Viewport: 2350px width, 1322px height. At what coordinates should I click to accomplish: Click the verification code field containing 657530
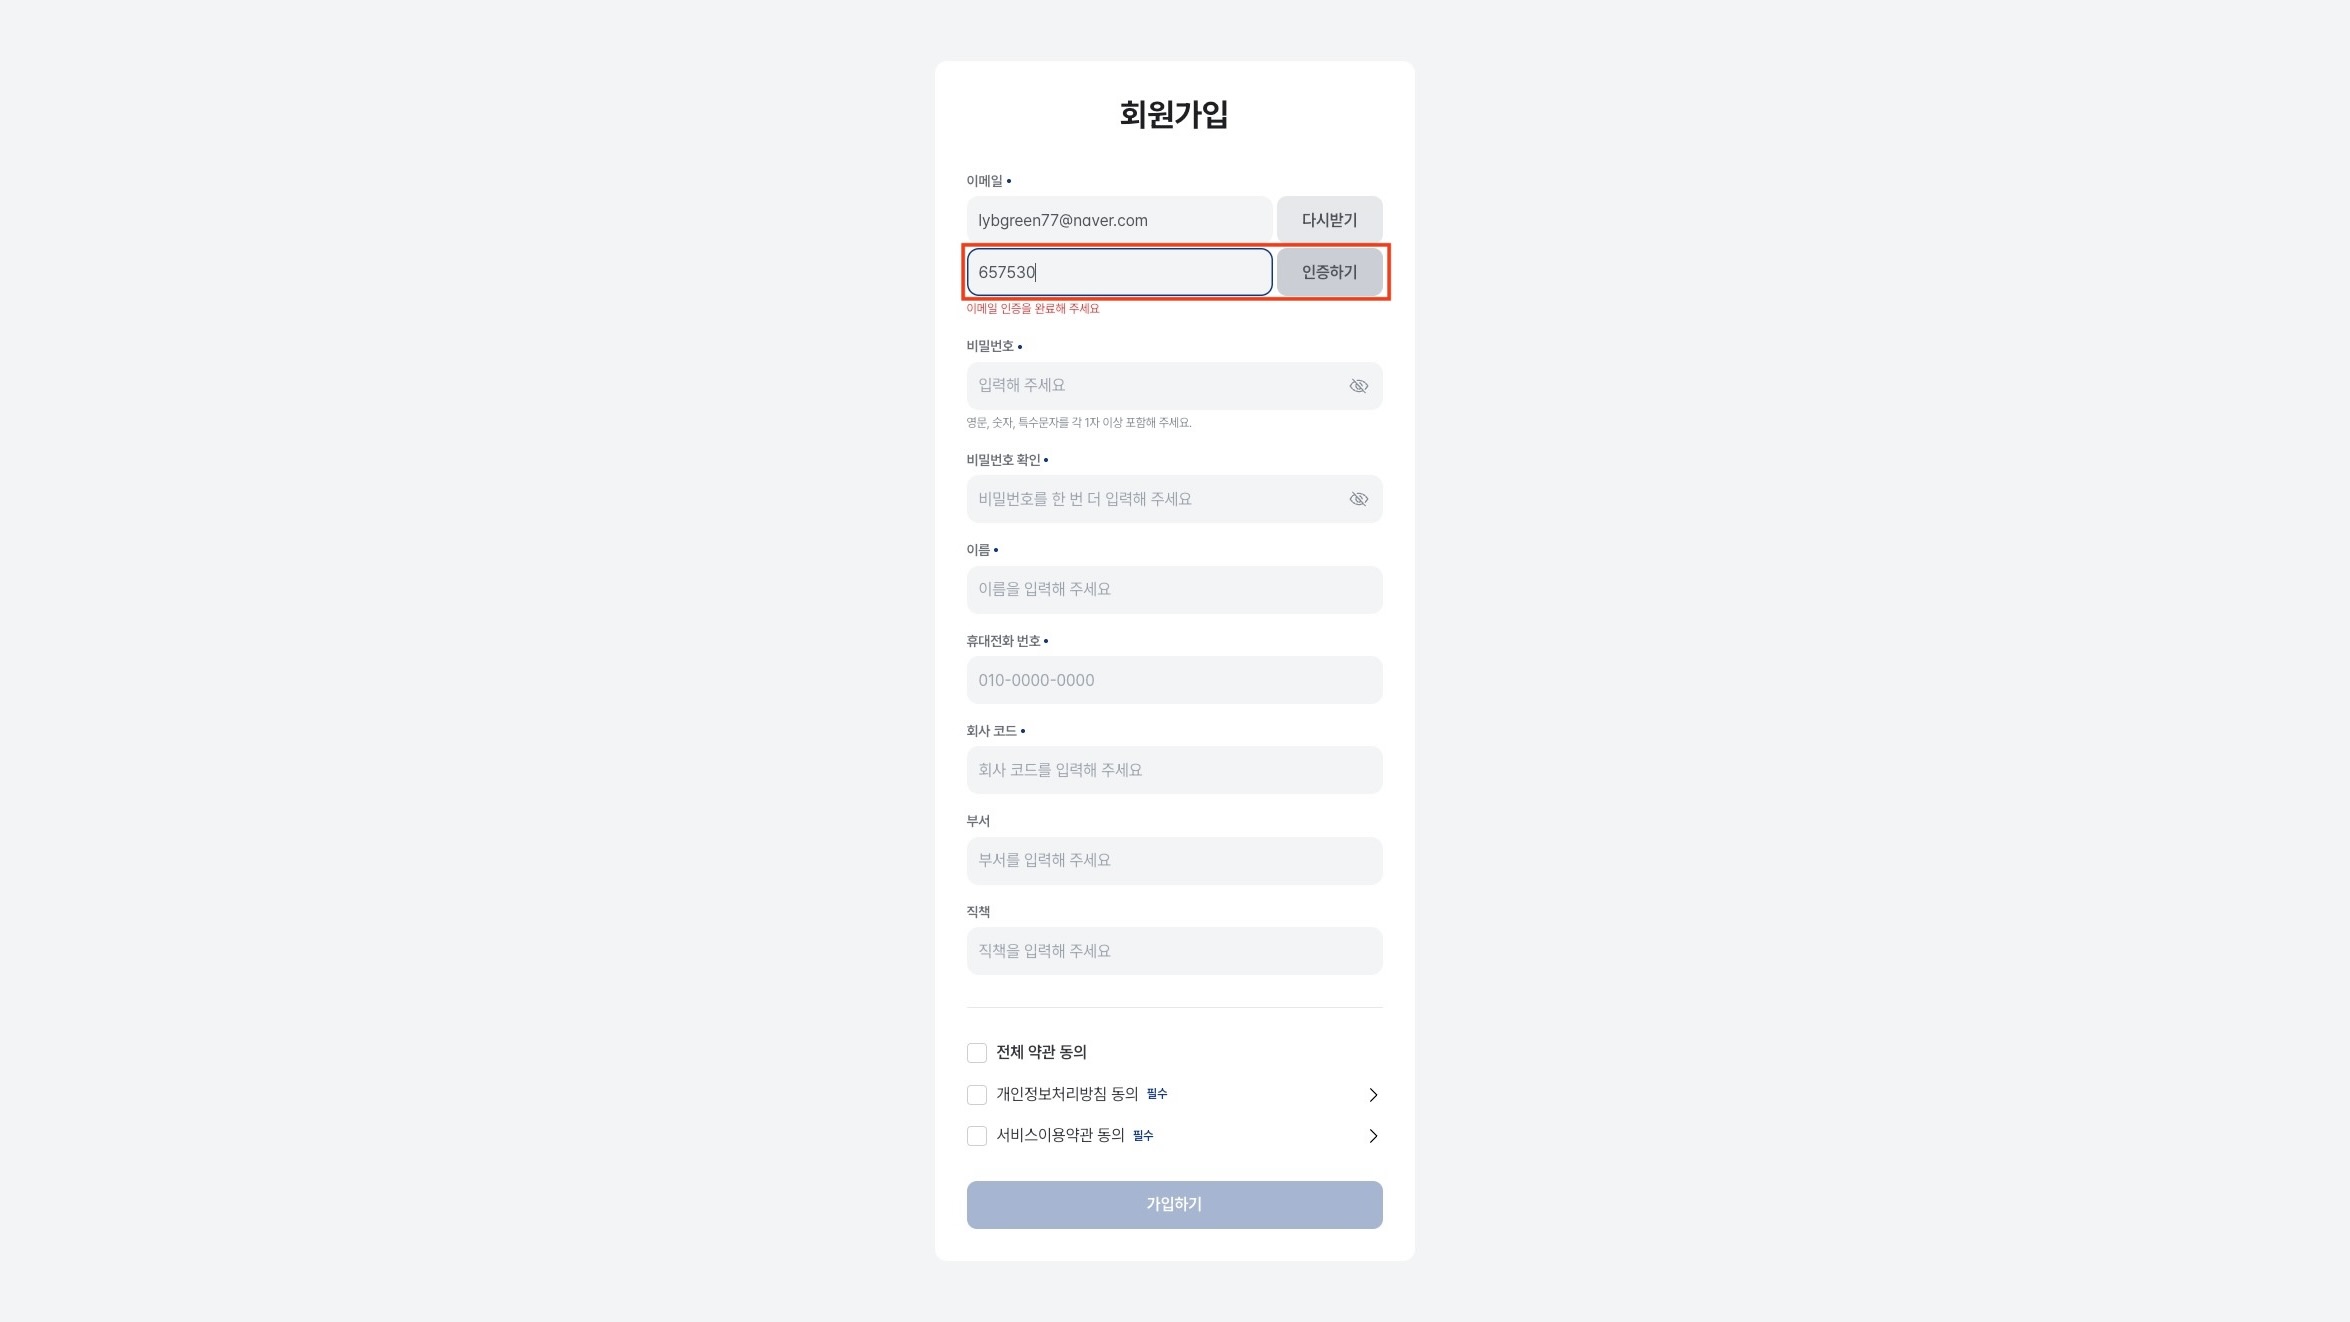1119,272
